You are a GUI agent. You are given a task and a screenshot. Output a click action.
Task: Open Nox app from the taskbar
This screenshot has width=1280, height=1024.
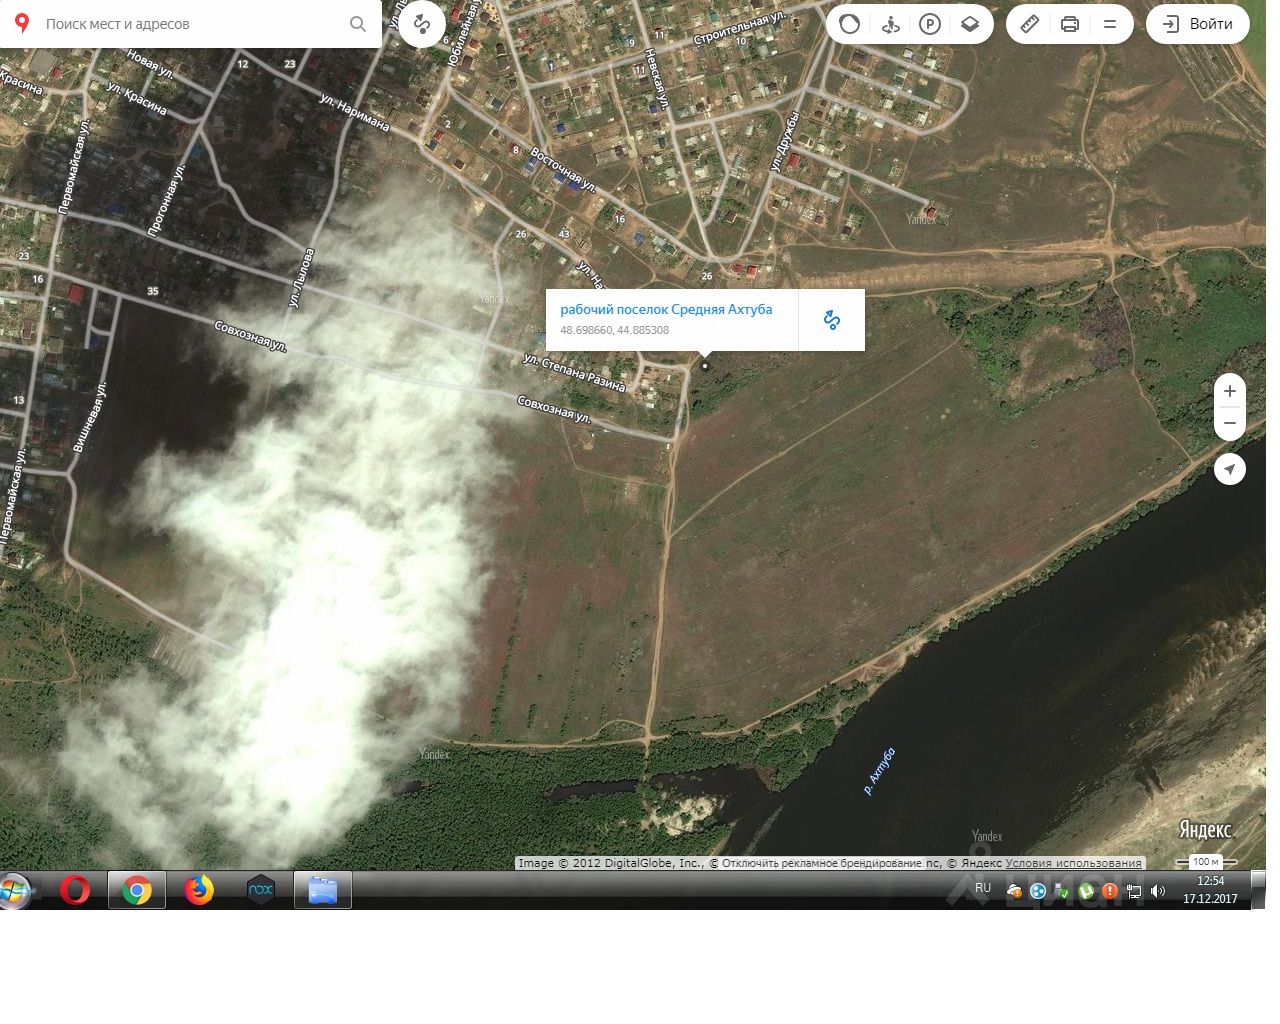pyautogui.click(x=261, y=889)
